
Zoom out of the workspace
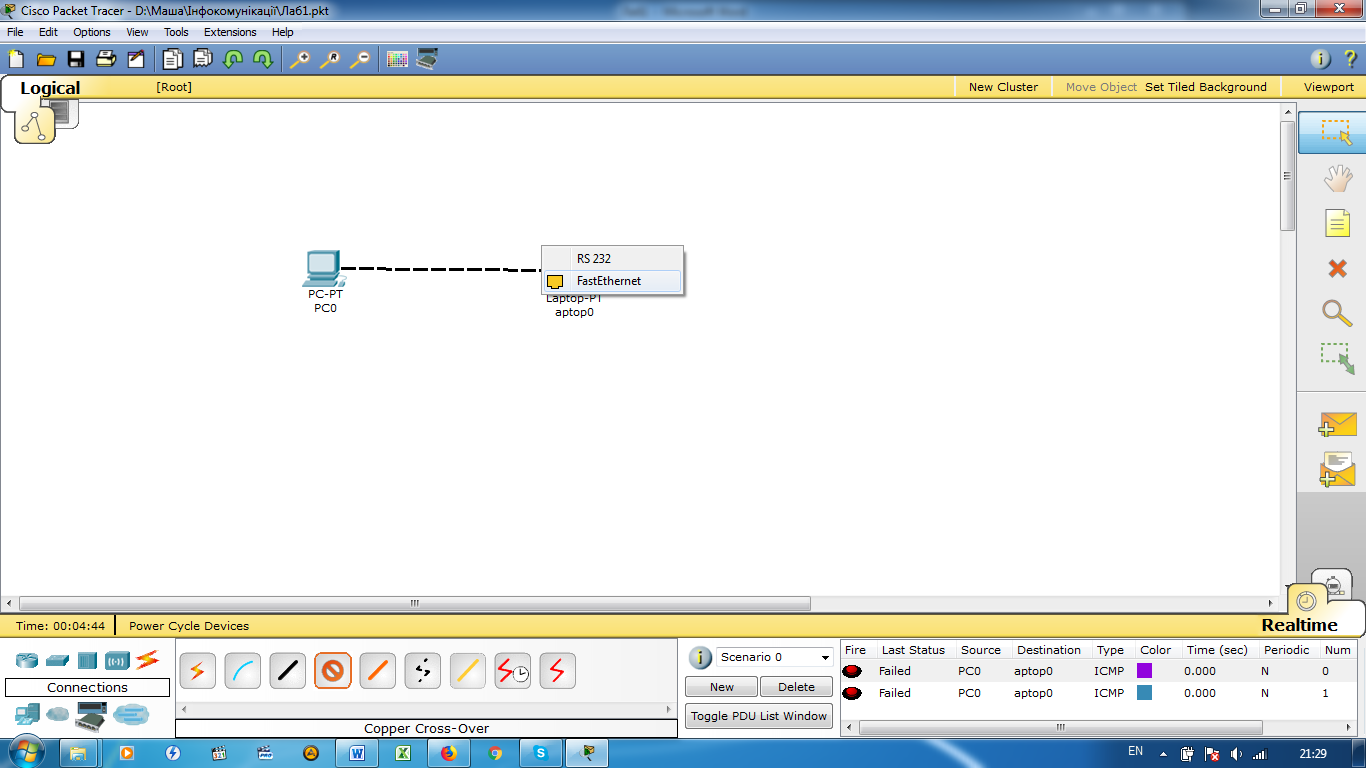(x=360, y=59)
